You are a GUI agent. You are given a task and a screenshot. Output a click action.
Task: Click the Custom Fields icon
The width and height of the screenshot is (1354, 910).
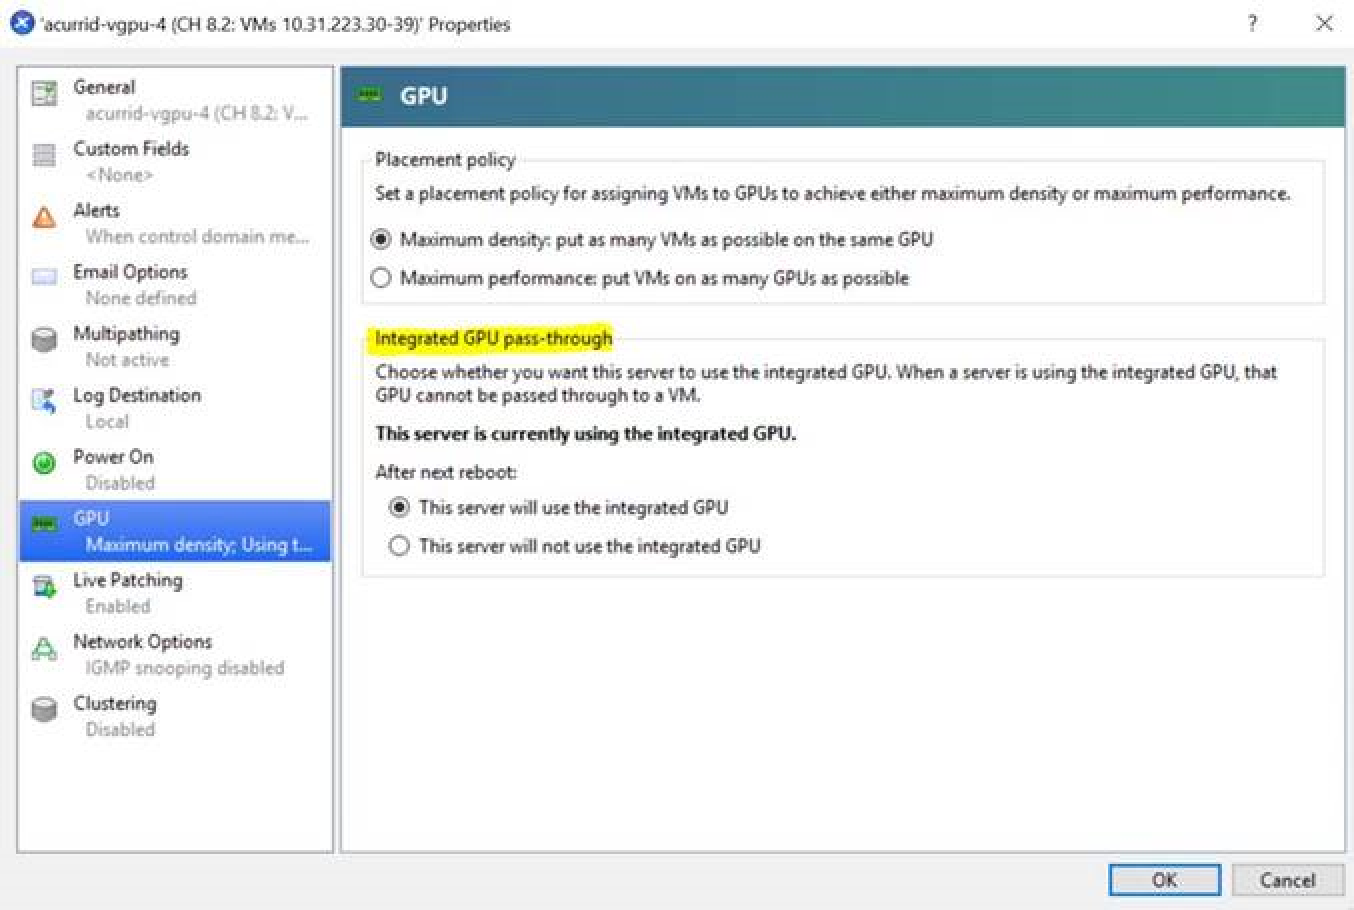tap(43, 155)
